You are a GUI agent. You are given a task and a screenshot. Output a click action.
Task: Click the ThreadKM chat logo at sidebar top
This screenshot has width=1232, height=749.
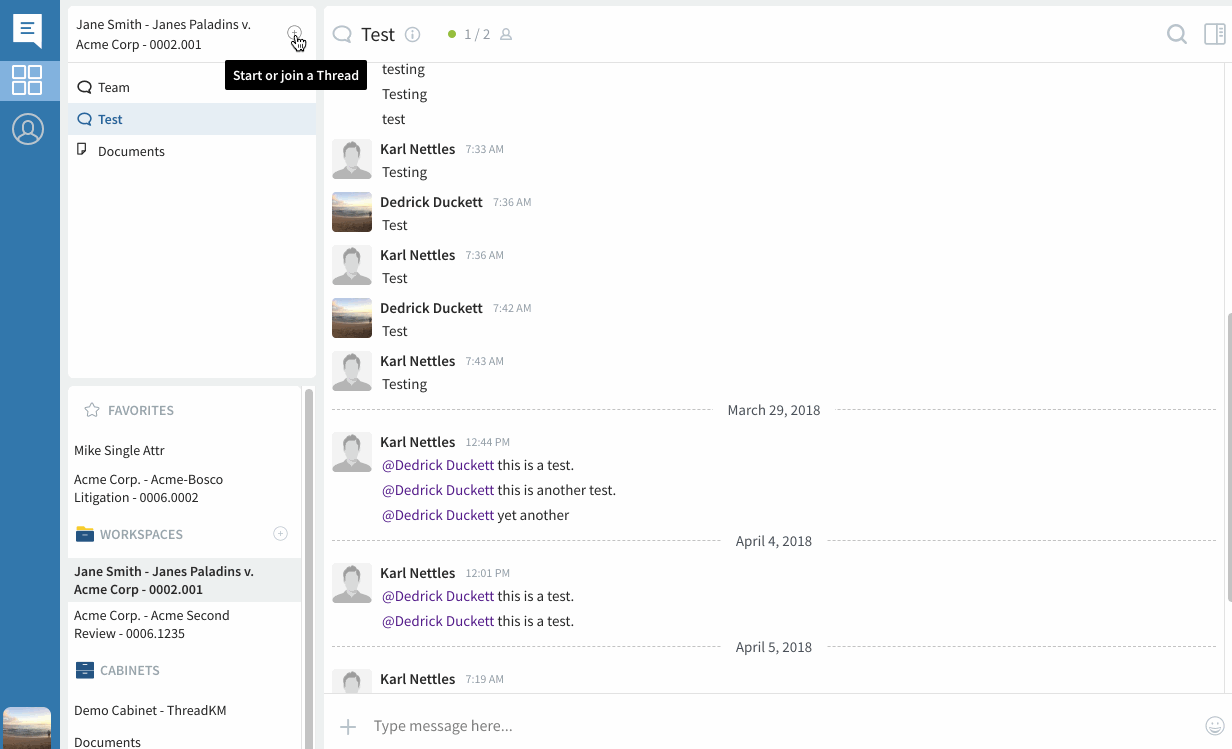[x=29, y=30]
